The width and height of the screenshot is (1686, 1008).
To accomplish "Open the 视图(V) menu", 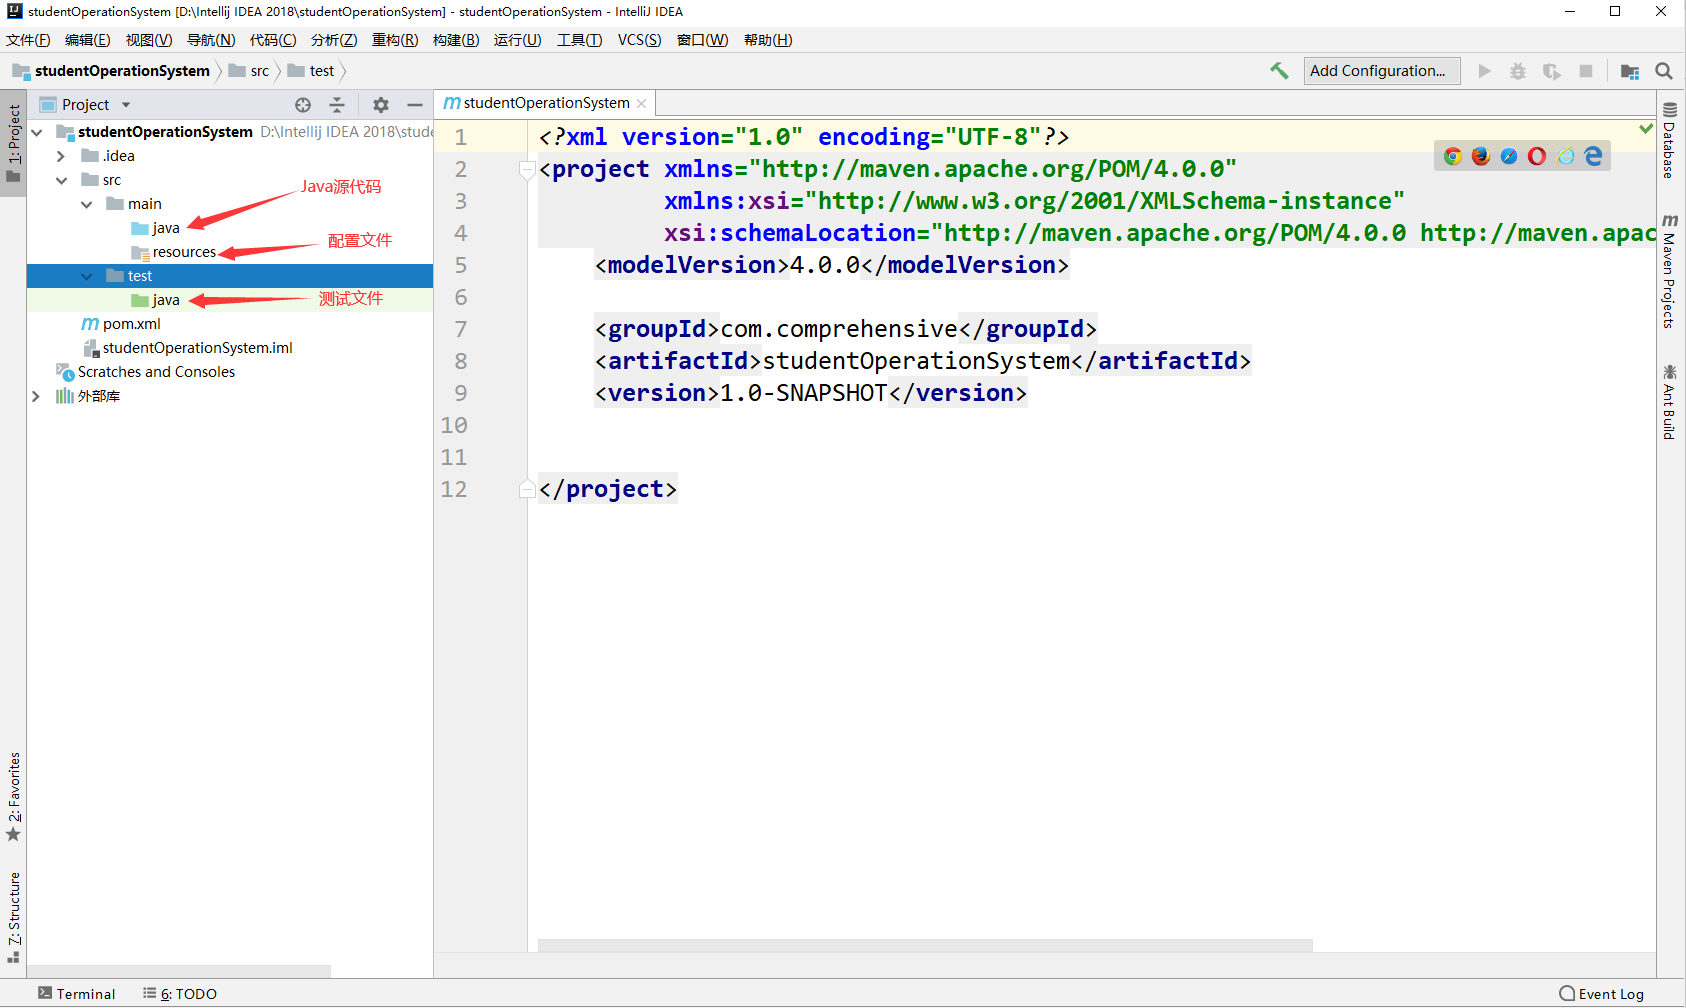I will (x=149, y=40).
